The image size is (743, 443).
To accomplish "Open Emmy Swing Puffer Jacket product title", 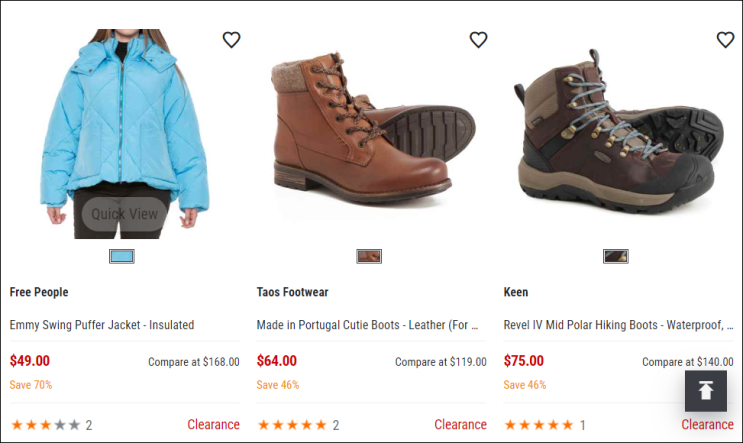I will tap(102, 325).
